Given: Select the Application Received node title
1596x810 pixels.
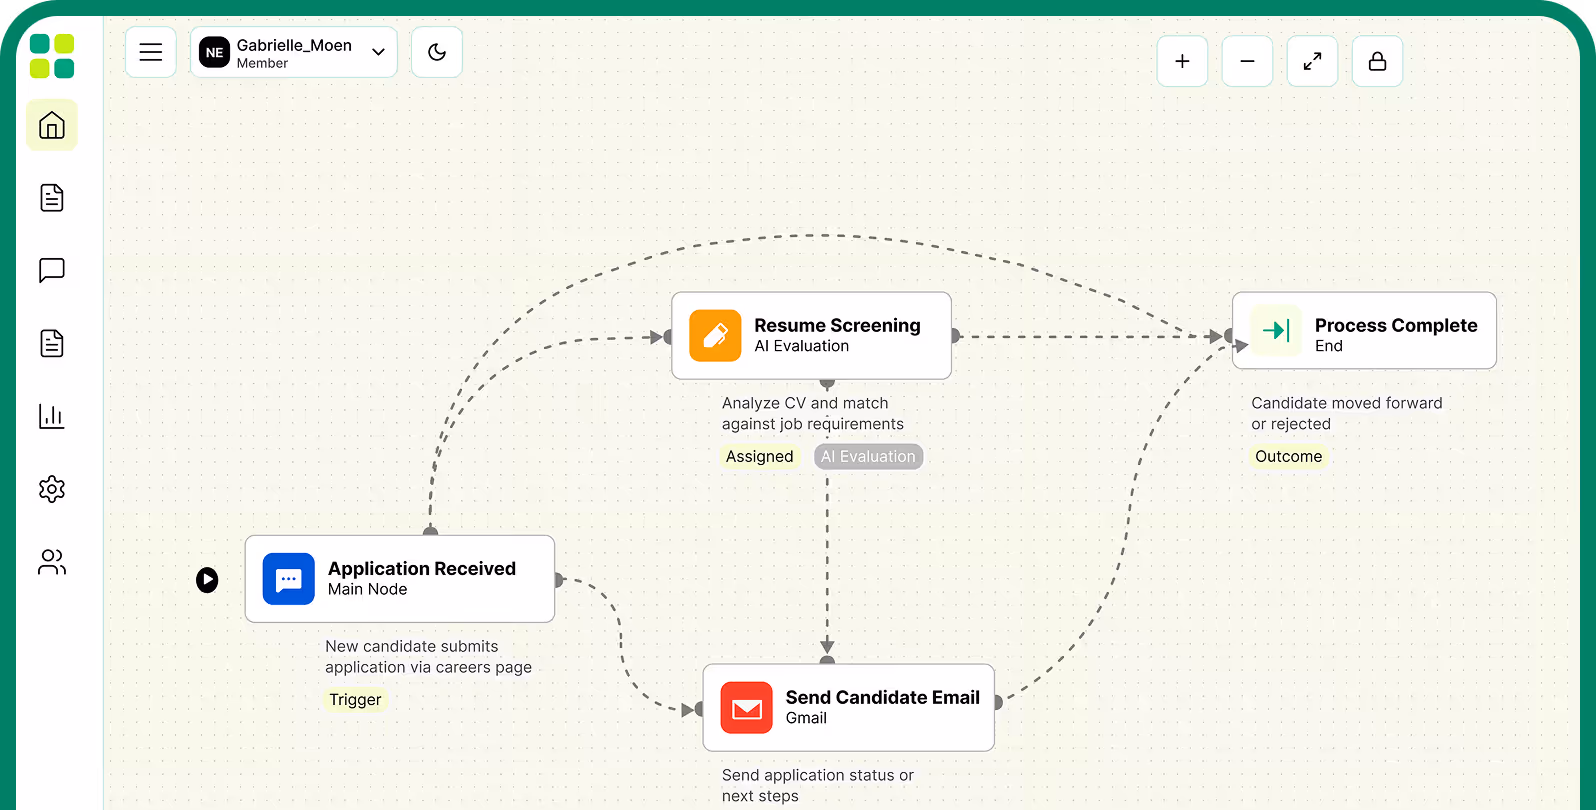Looking at the screenshot, I should [x=422, y=568].
